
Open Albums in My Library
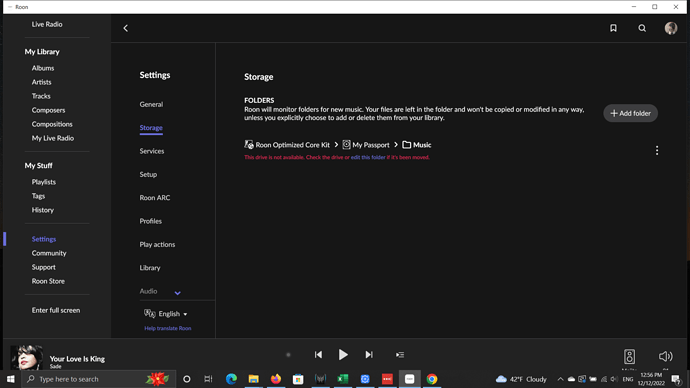pos(43,68)
